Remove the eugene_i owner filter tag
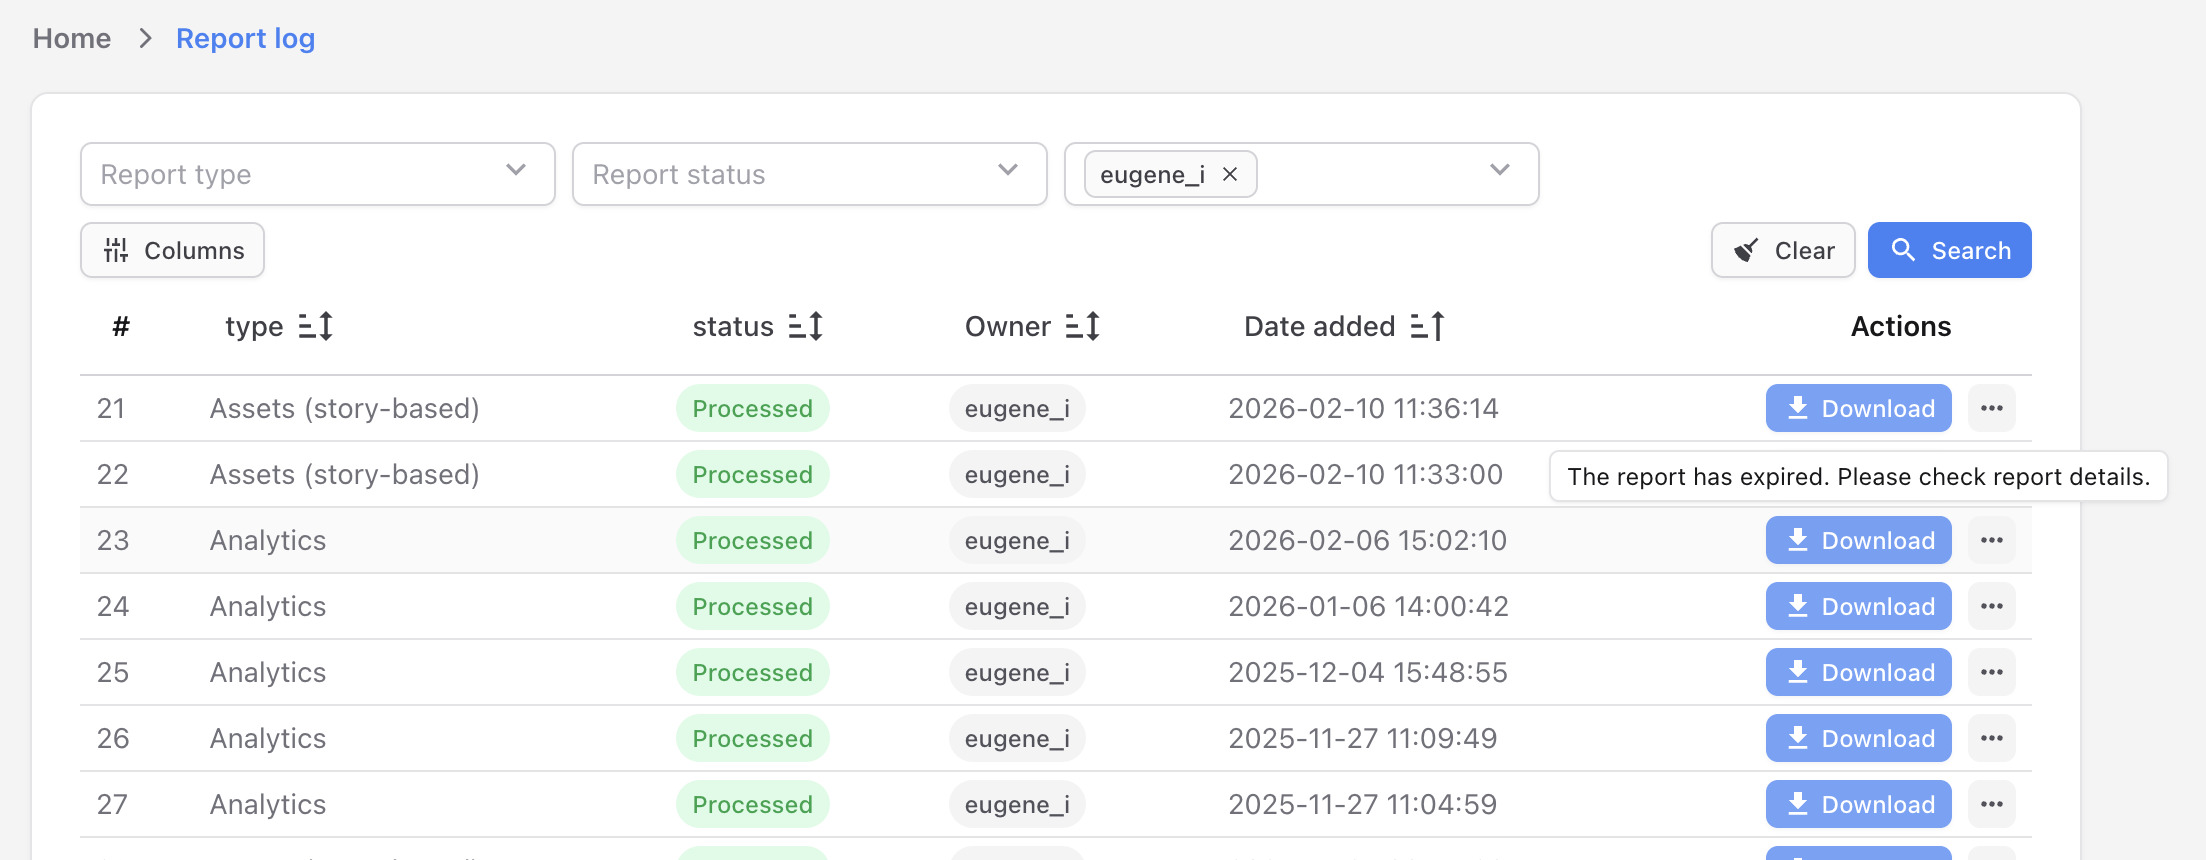This screenshot has width=2206, height=860. pos(1230,174)
